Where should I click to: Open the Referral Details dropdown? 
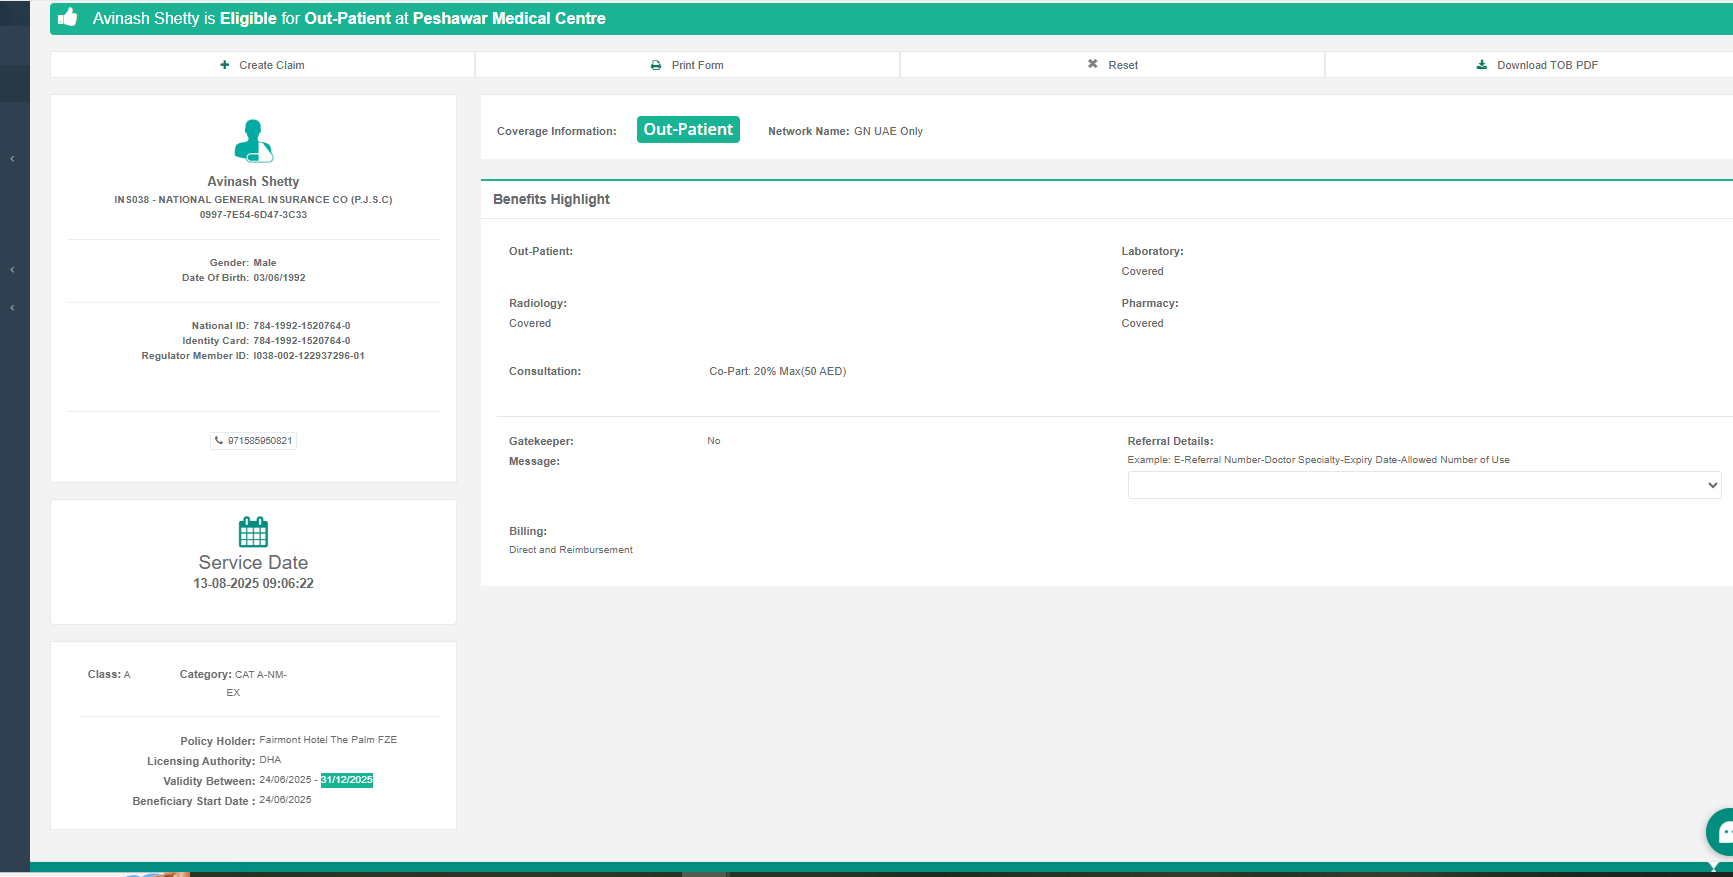click(x=1424, y=485)
